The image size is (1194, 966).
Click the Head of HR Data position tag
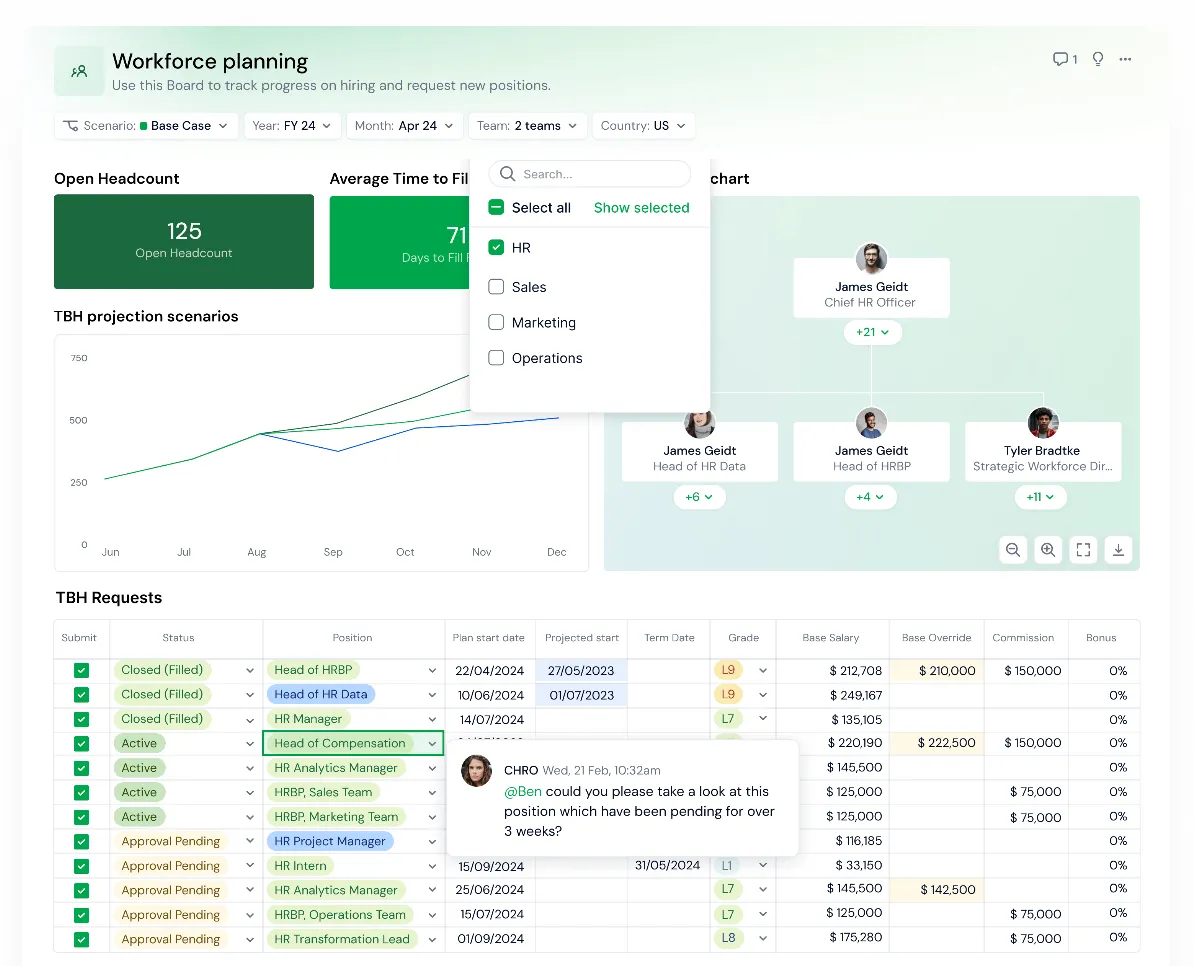321,694
